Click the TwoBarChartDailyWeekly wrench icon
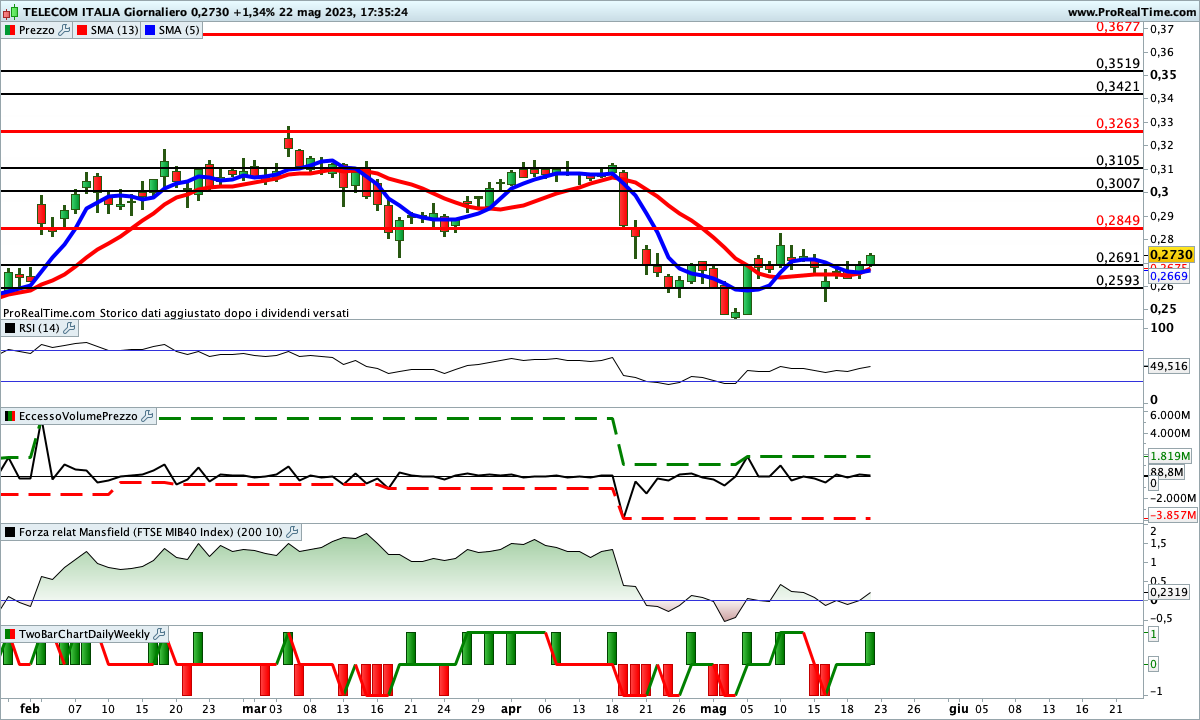This screenshot has width=1200, height=720. [x=160, y=634]
